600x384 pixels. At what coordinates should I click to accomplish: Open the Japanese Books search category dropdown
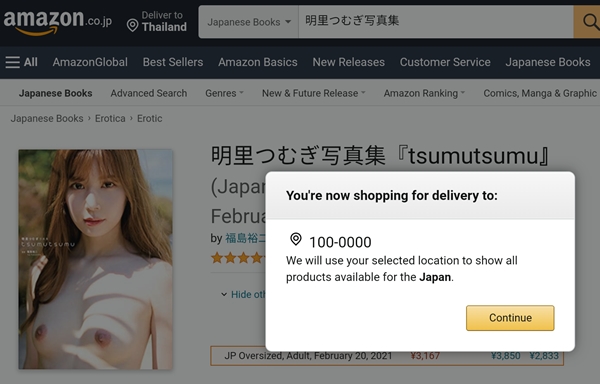click(x=249, y=22)
